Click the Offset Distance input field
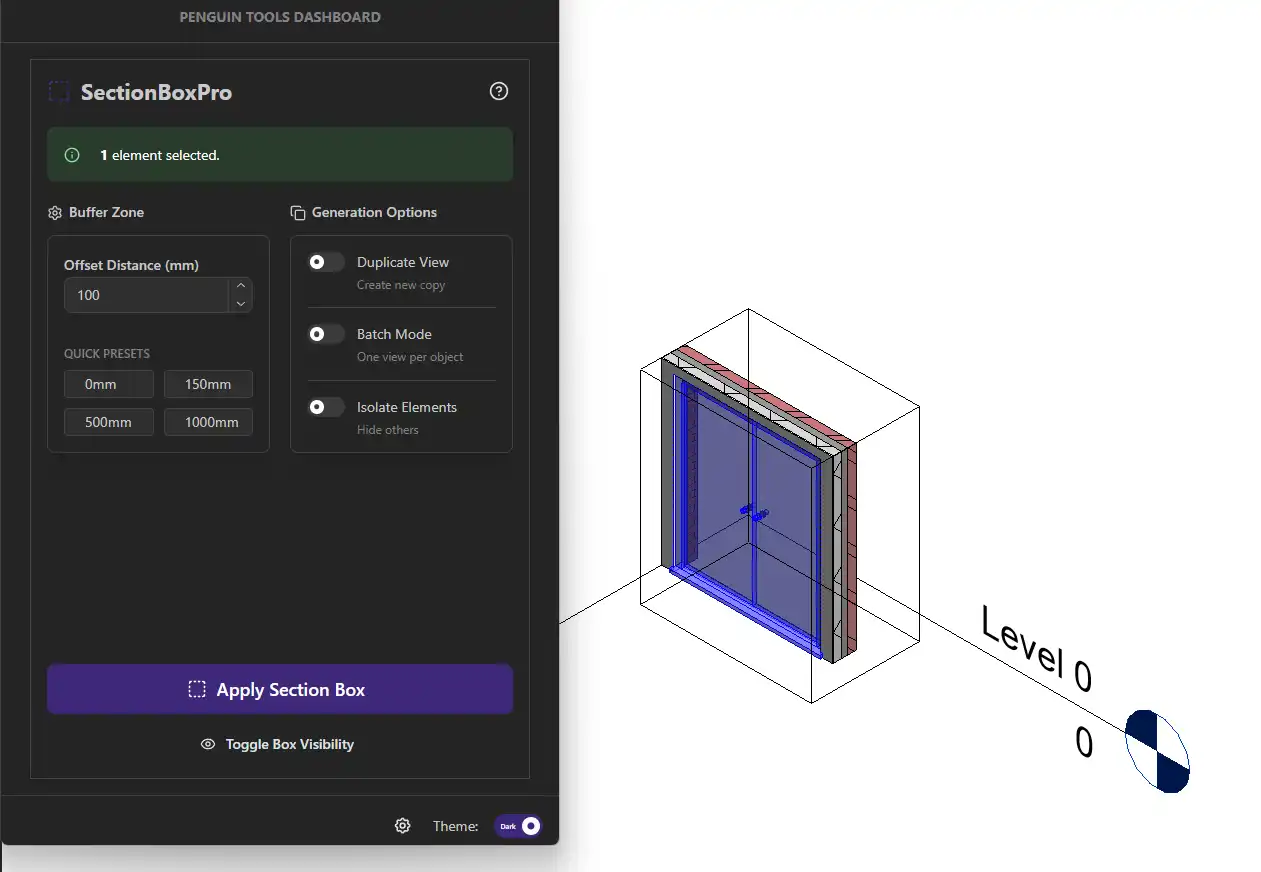 (x=147, y=295)
